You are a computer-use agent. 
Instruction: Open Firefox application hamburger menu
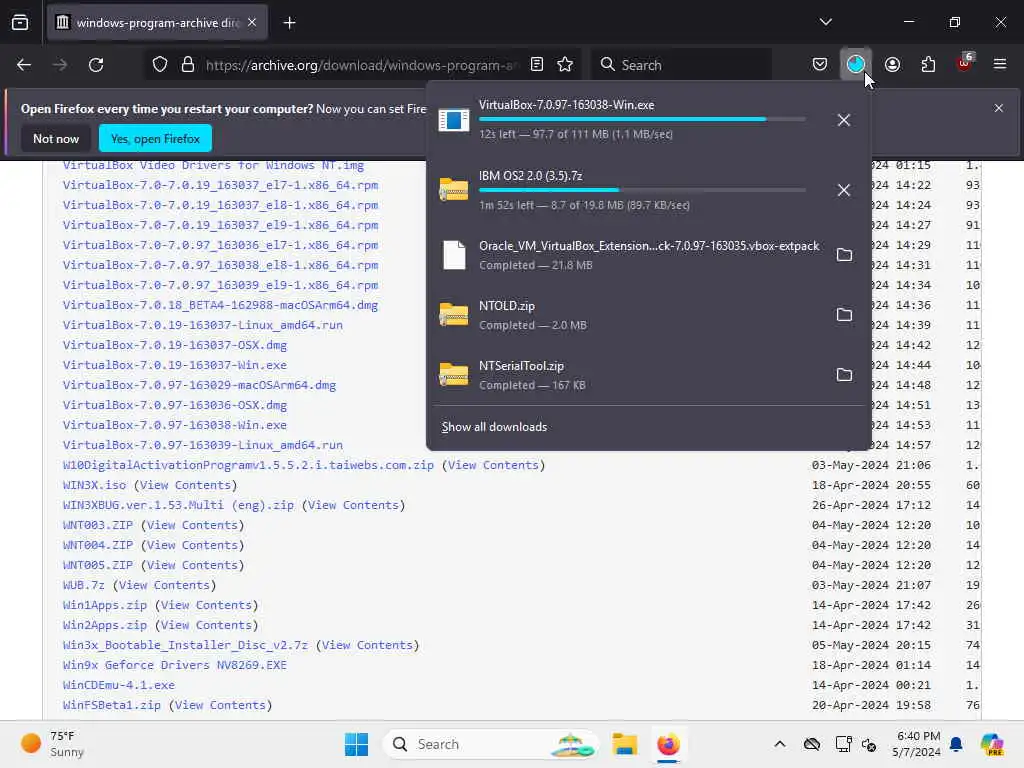coord(1000,65)
